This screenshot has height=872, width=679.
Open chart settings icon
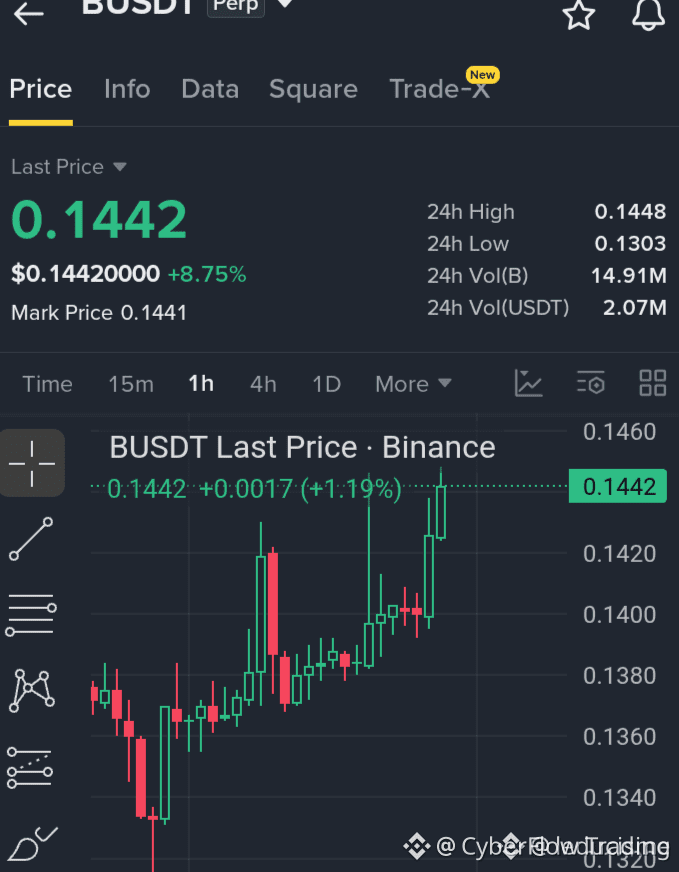tap(591, 383)
